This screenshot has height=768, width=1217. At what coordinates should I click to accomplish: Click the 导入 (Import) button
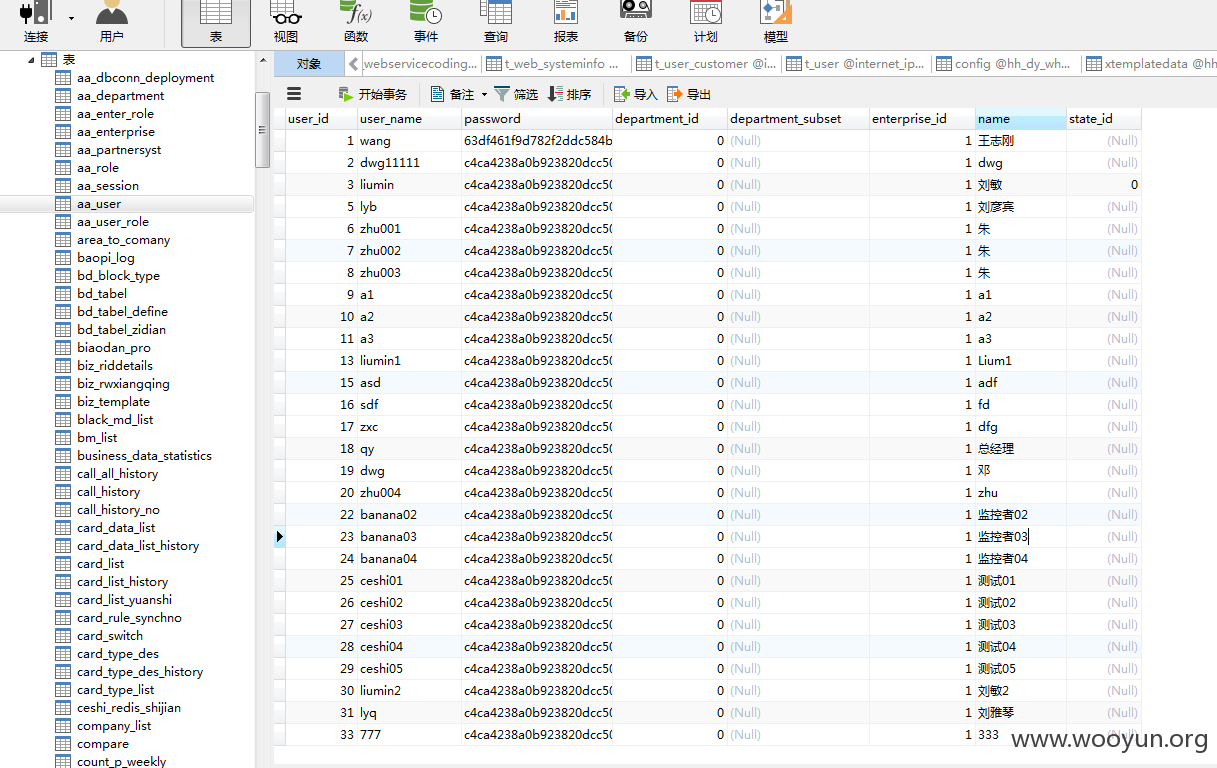coord(636,94)
